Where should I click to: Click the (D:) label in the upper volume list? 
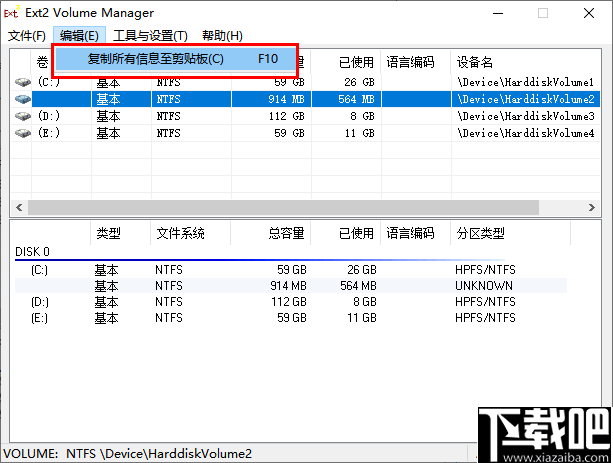coord(49,116)
